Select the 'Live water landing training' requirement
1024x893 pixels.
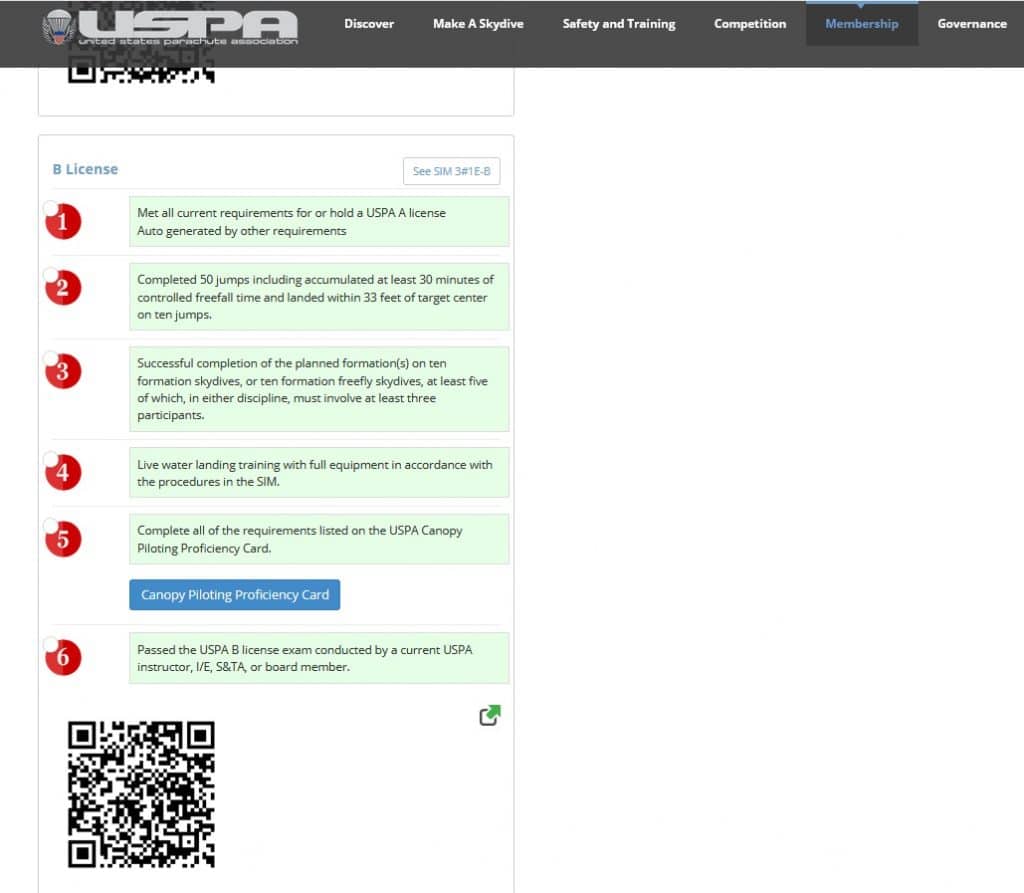tap(319, 472)
